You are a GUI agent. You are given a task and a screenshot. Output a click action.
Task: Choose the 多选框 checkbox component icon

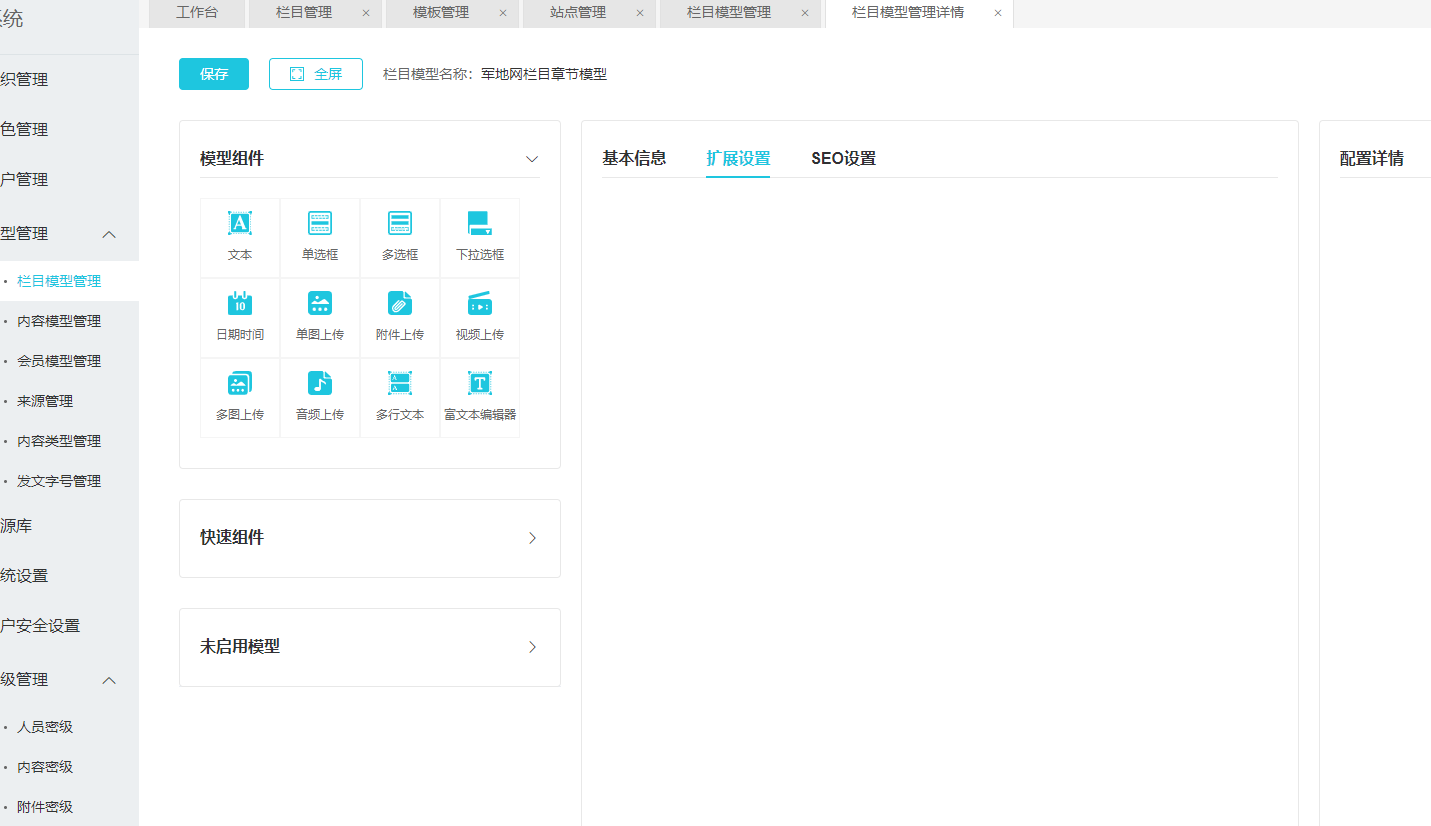pos(400,224)
